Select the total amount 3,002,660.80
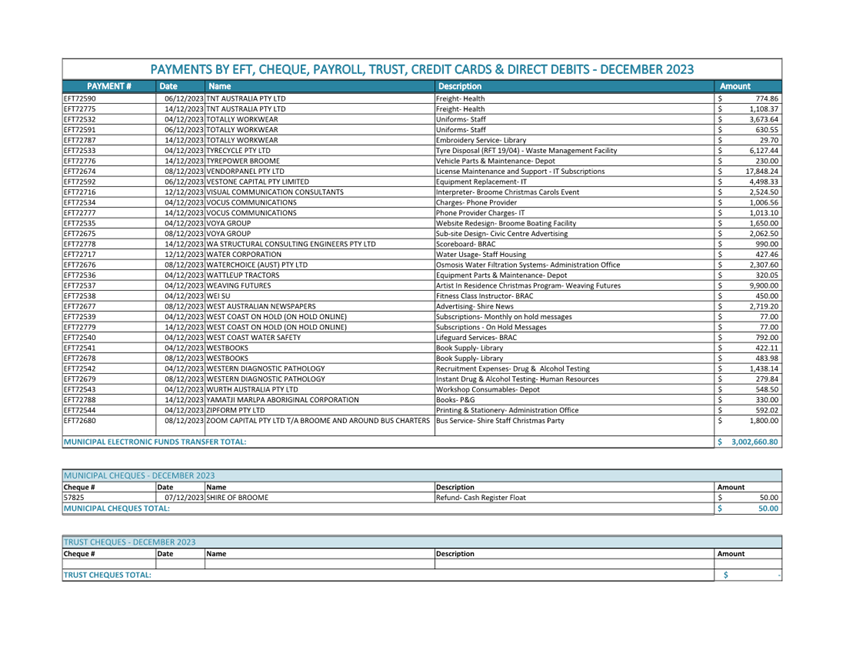The width and height of the screenshot is (846, 654). (754, 441)
